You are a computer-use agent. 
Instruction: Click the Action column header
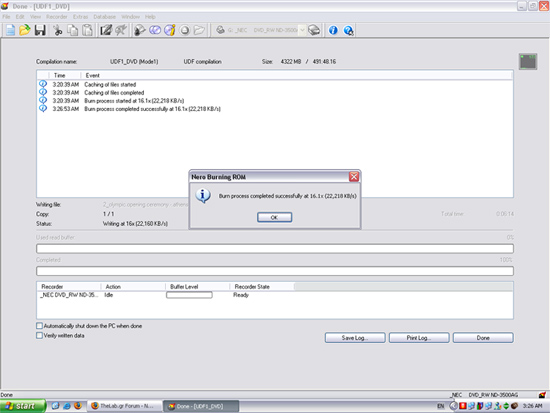pyautogui.click(x=133, y=287)
